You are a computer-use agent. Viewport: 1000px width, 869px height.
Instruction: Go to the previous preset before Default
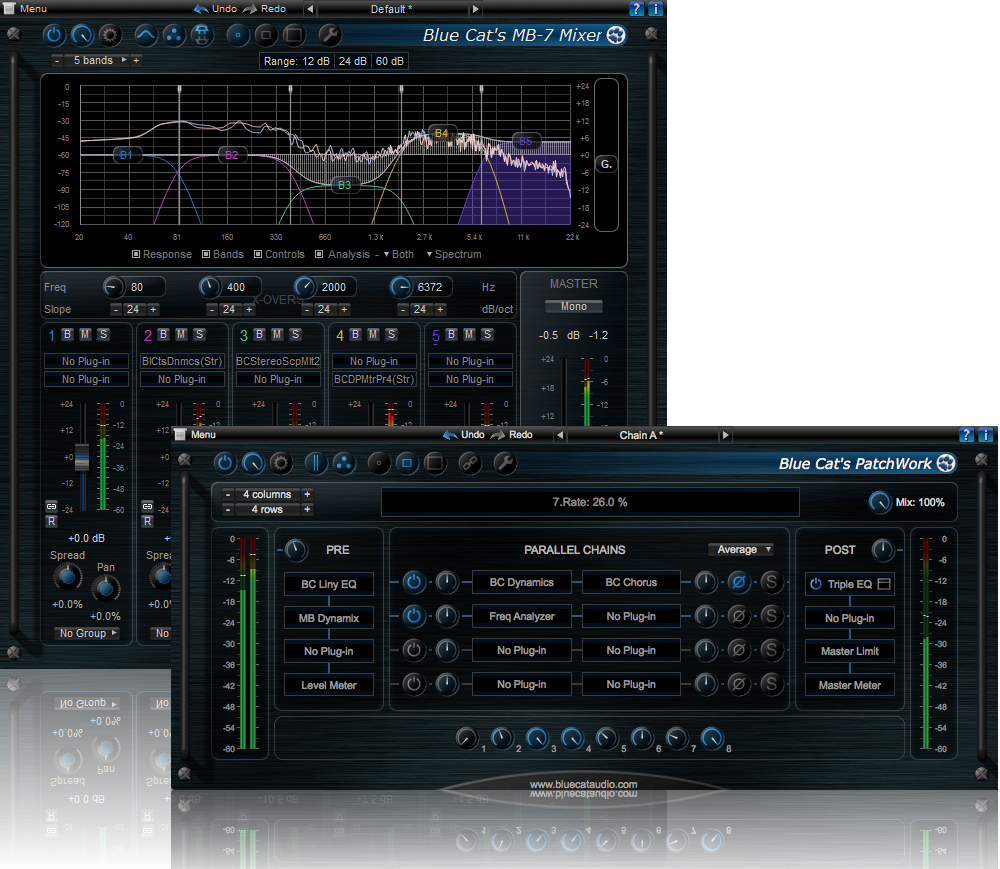(310, 9)
